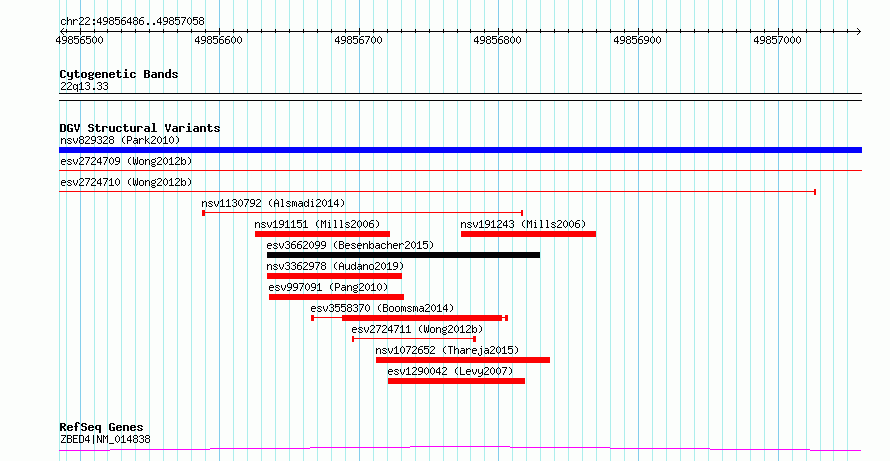Open the nsv191151 (Mills2006) label
This screenshot has height=461, width=890.
click(x=317, y=224)
